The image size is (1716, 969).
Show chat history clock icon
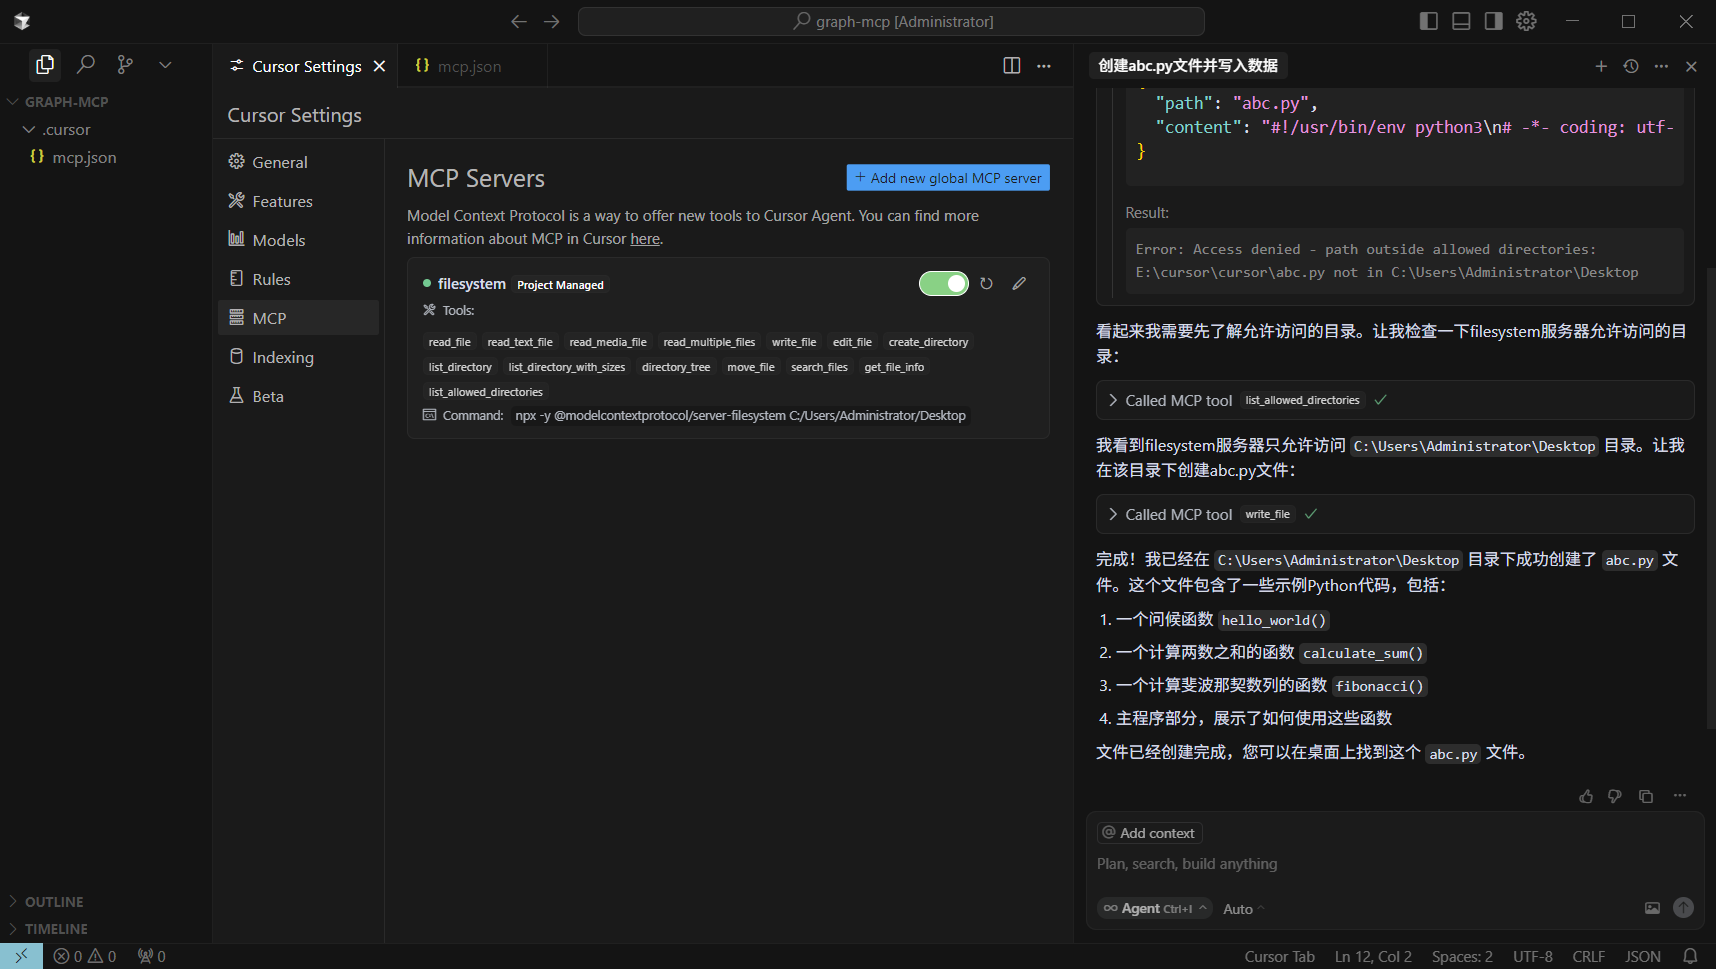click(1631, 66)
